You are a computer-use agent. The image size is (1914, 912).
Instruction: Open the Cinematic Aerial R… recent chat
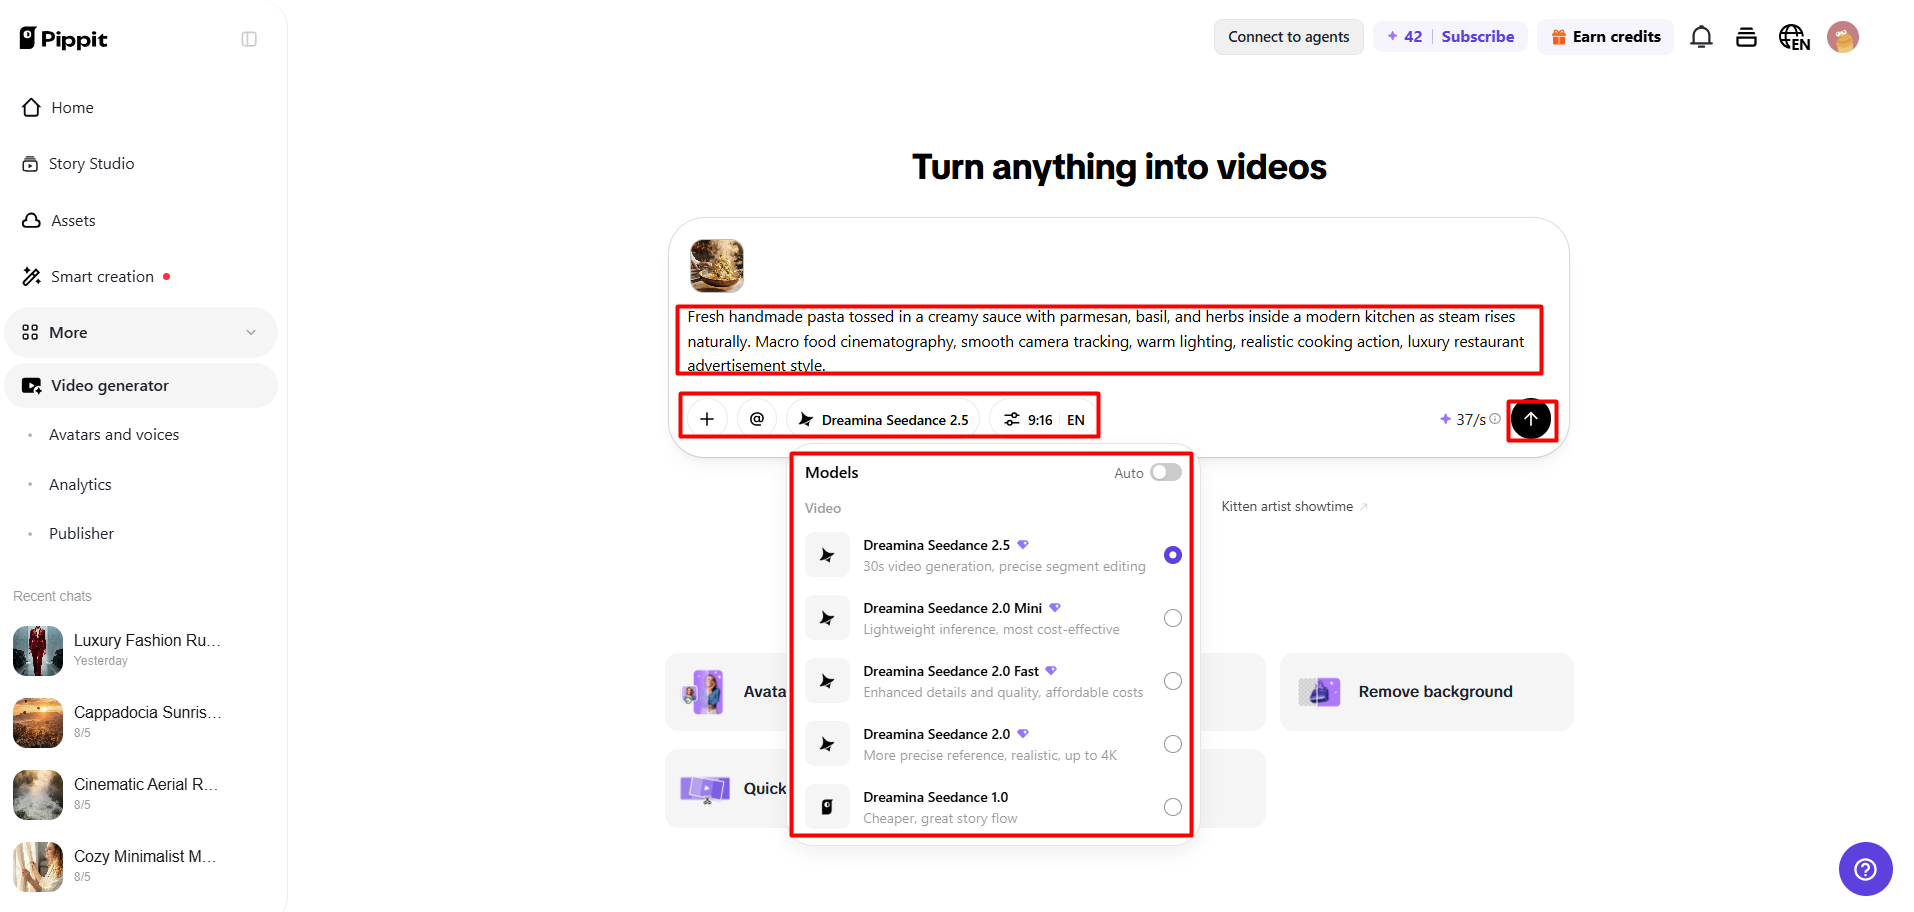141,794
